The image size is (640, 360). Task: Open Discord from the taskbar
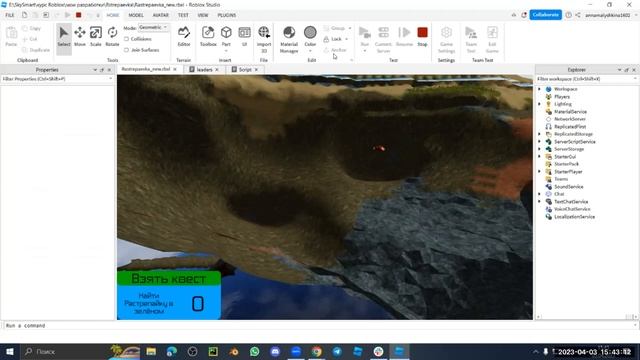pos(275,351)
